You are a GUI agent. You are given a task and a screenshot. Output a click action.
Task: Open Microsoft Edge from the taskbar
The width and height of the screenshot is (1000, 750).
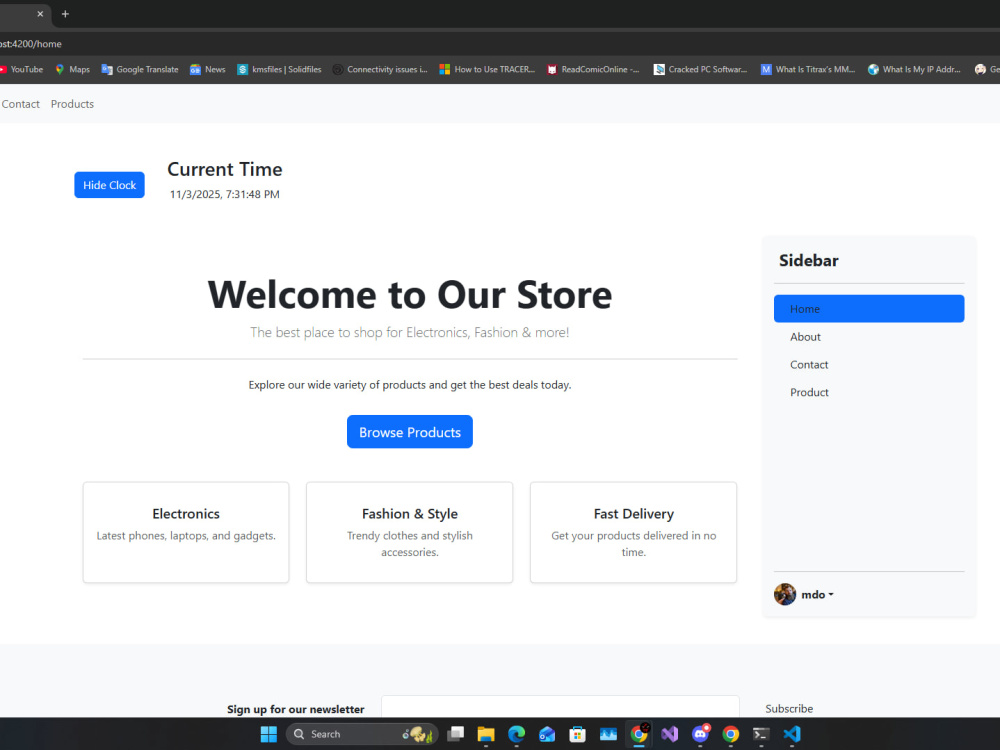[517, 734]
